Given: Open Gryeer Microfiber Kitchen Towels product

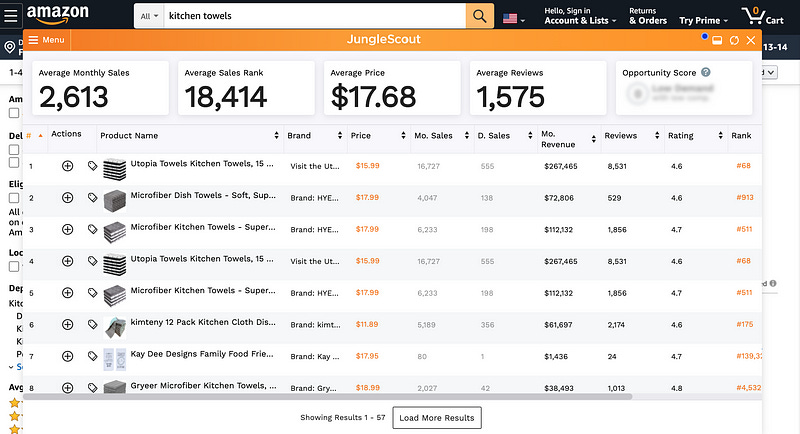Looking at the screenshot, I should [203, 386].
